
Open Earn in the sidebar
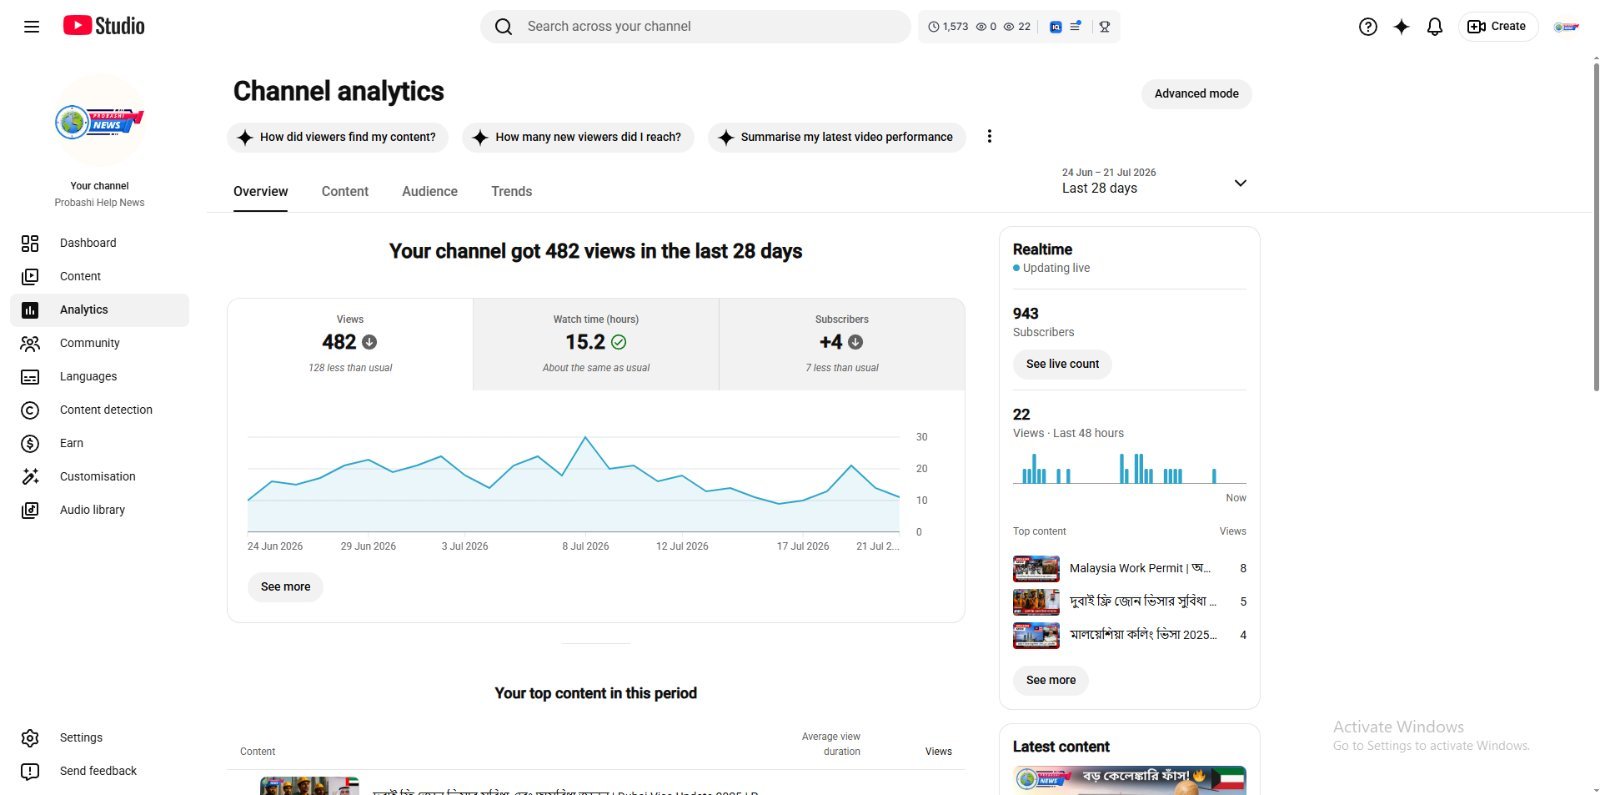100,443
